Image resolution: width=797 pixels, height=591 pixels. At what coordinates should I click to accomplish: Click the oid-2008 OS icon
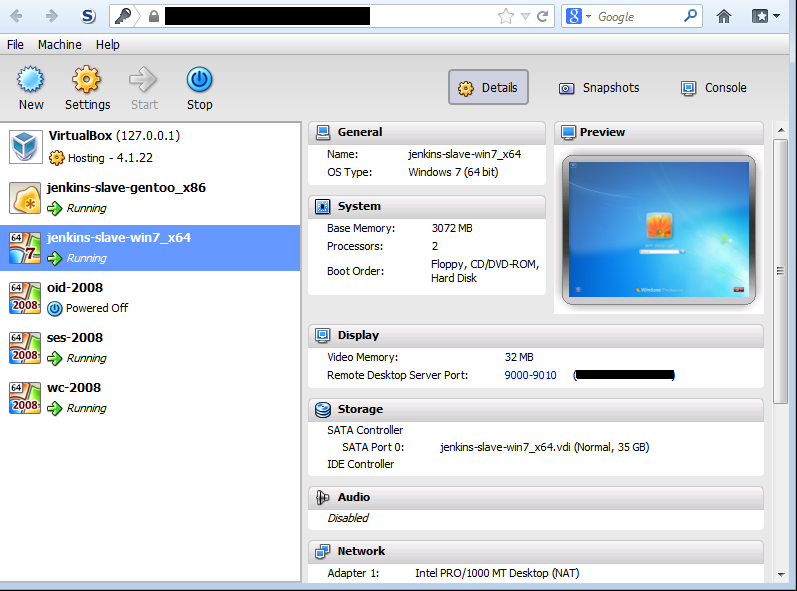click(x=25, y=298)
